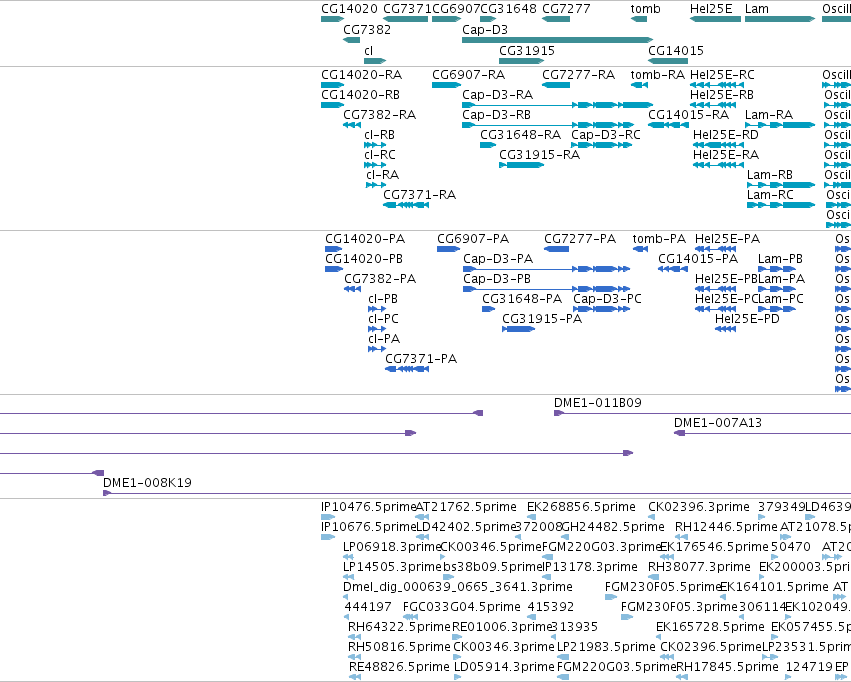Click transcript Hel25E-RD
Screen dimensions: 851x682
[x=726, y=135]
